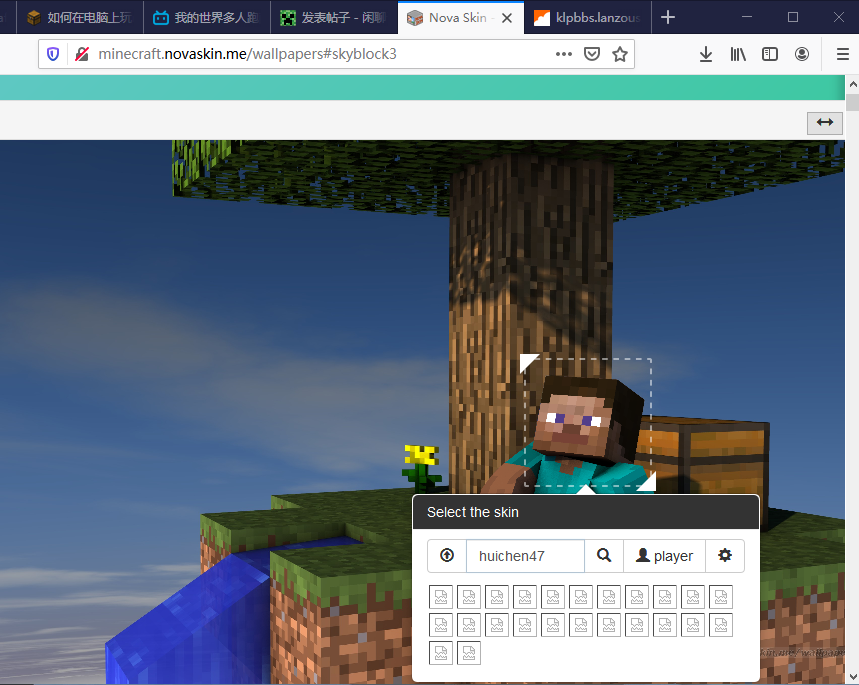
Task: Open the Firefox downloads panel
Action: tap(706, 54)
